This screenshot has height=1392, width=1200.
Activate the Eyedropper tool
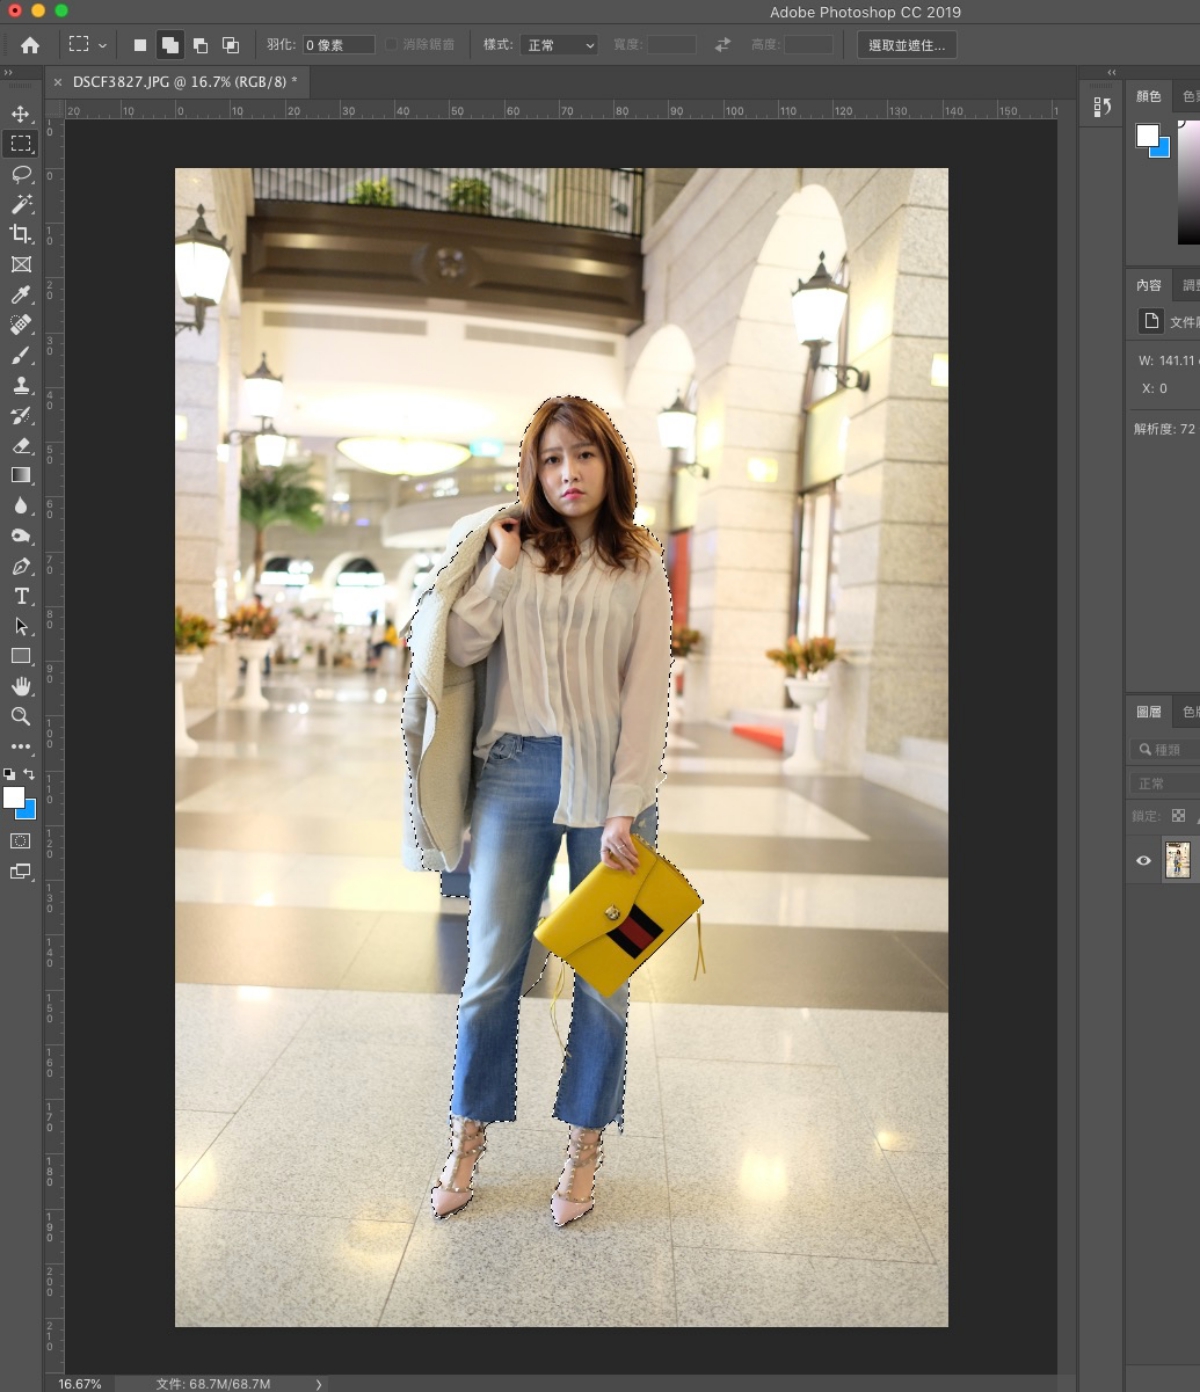pyautogui.click(x=21, y=295)
